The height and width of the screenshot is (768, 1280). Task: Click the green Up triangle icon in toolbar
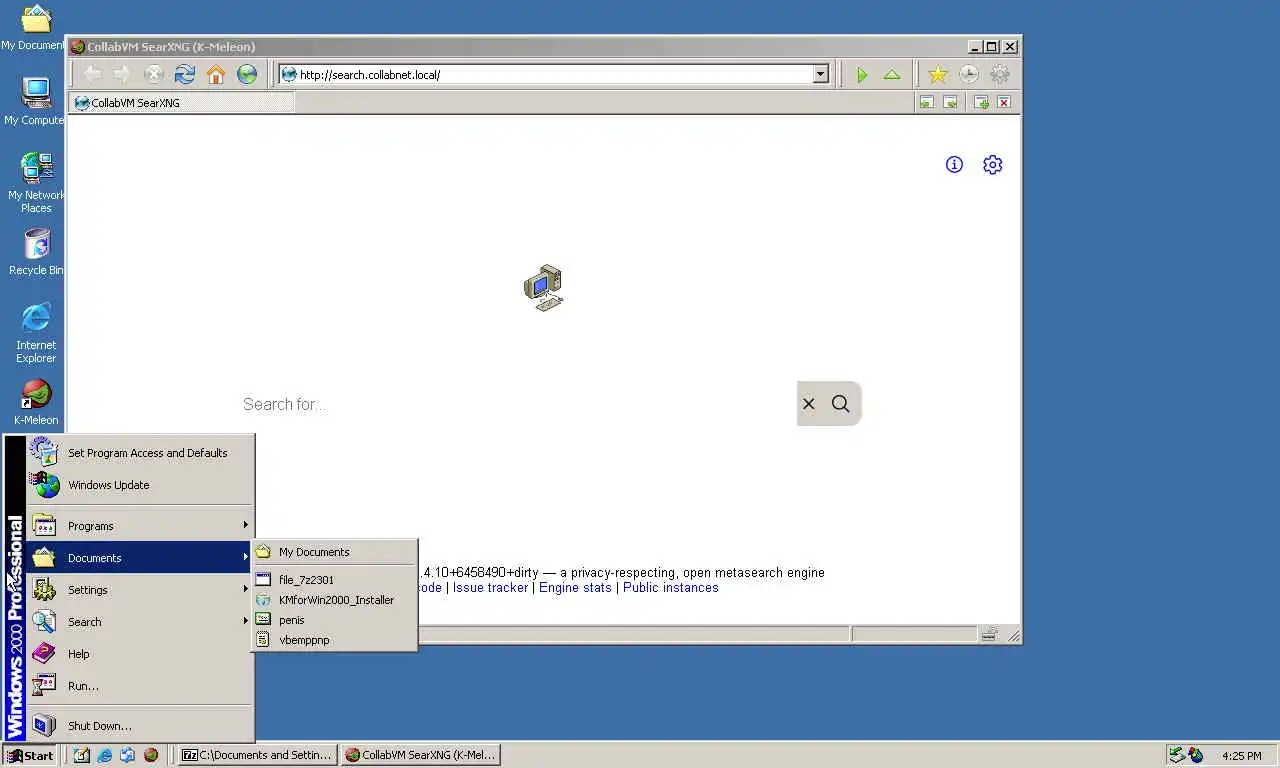pos(892,74)
